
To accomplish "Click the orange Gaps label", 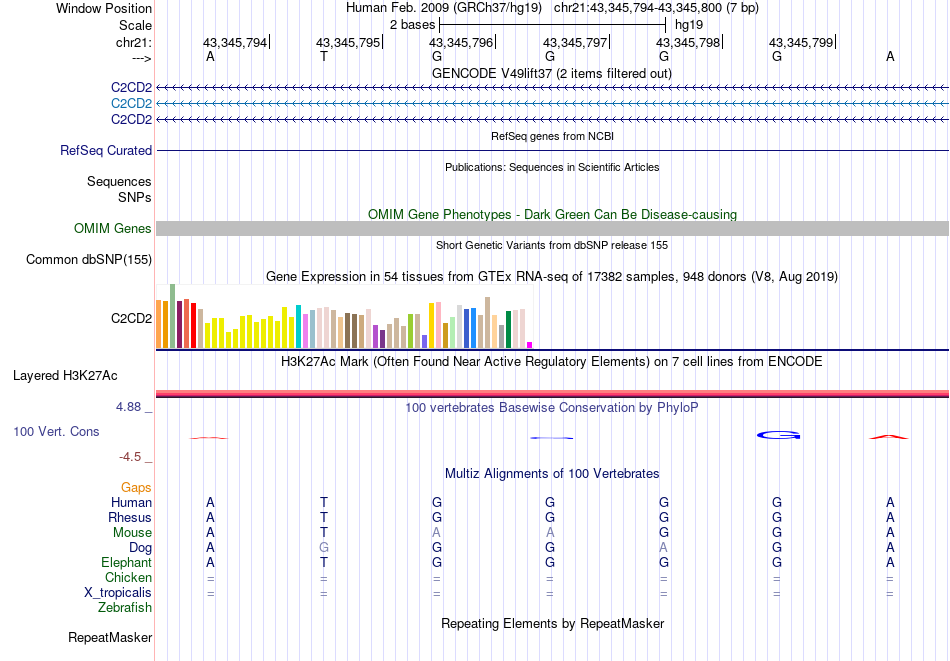I will tap(136, 488).
